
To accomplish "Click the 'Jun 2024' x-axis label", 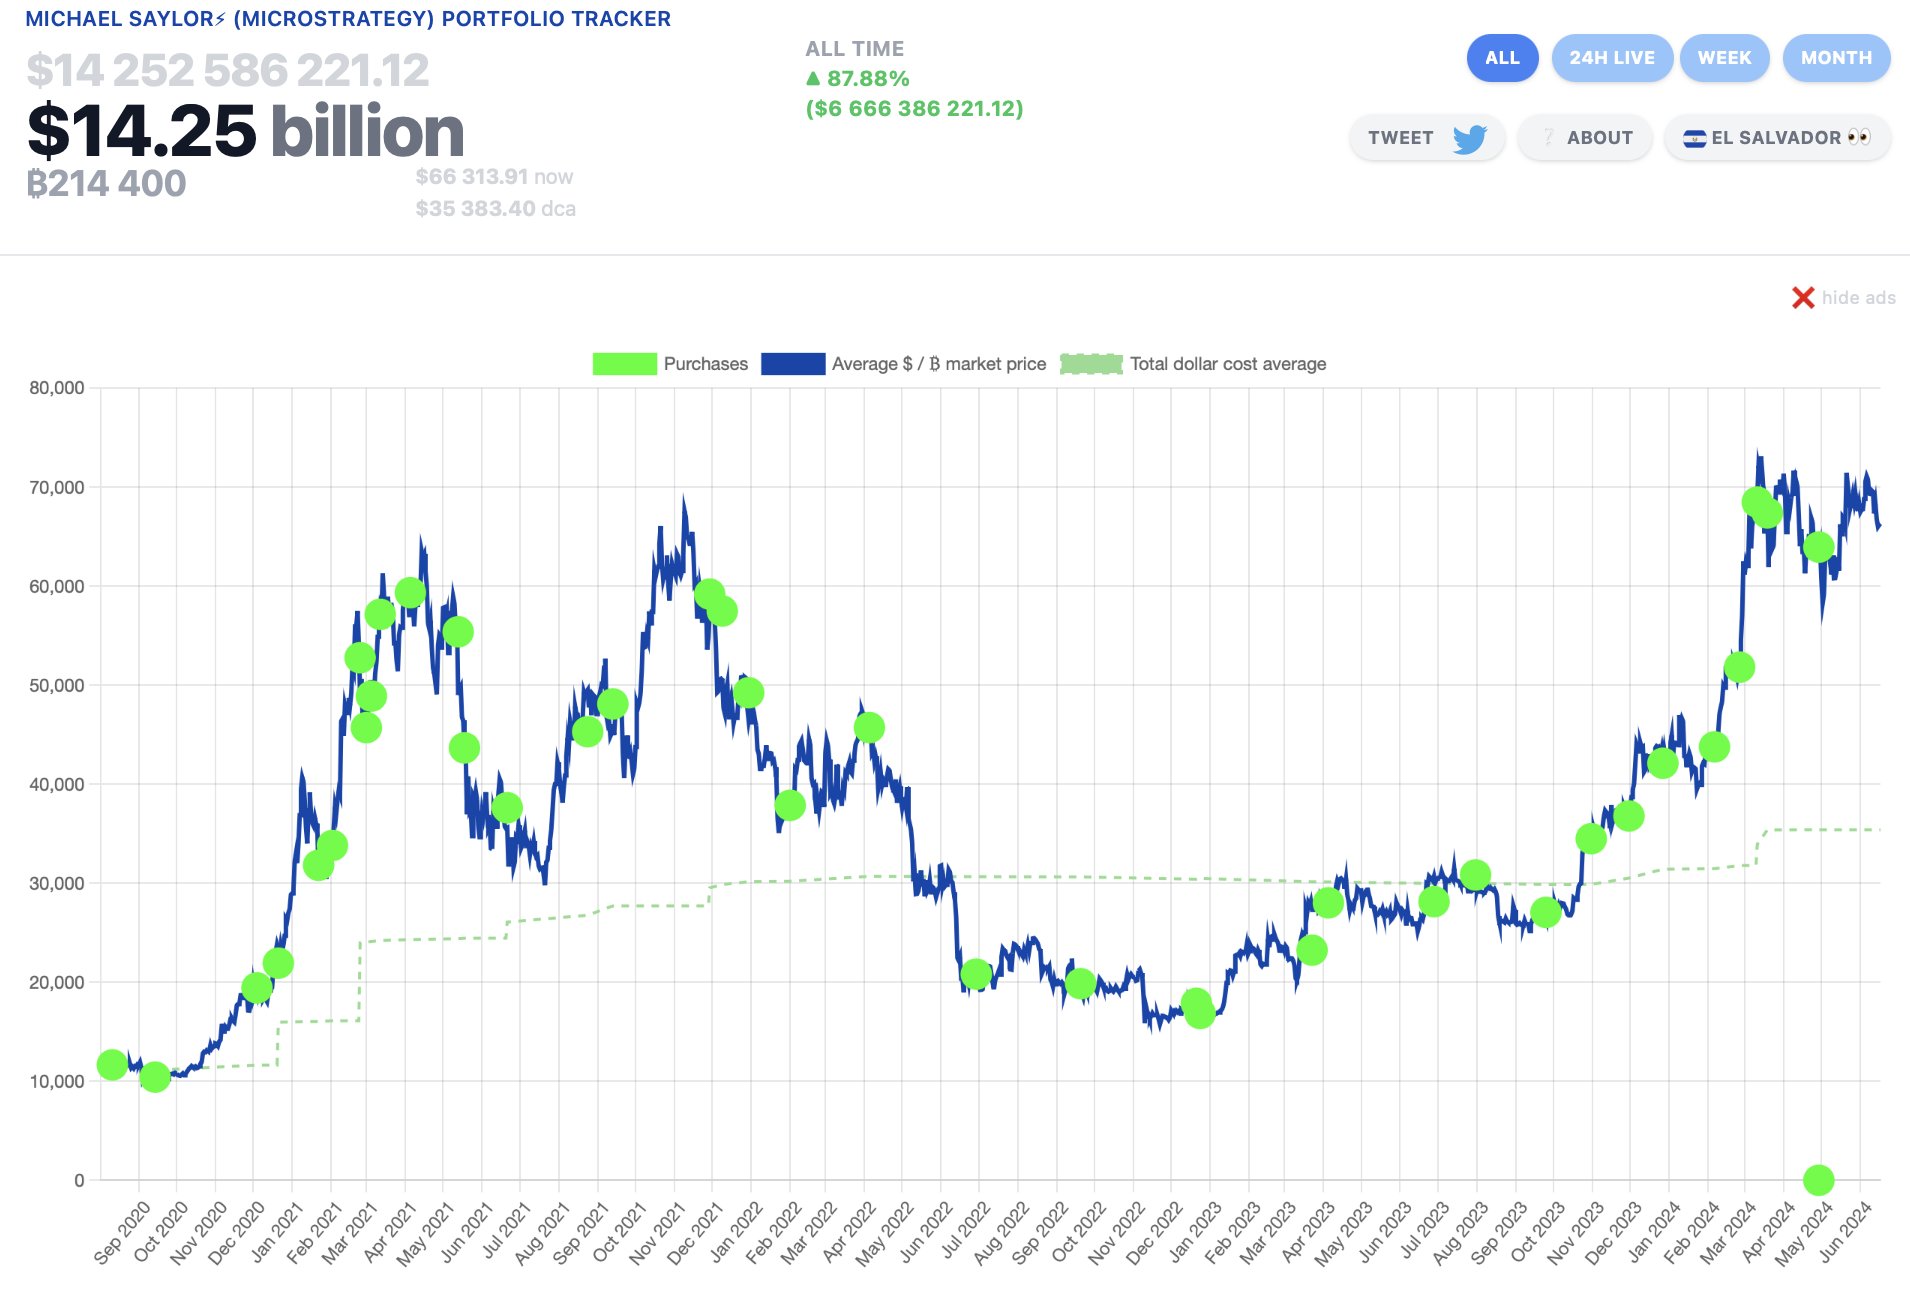I will [x=1847, y=1233].
